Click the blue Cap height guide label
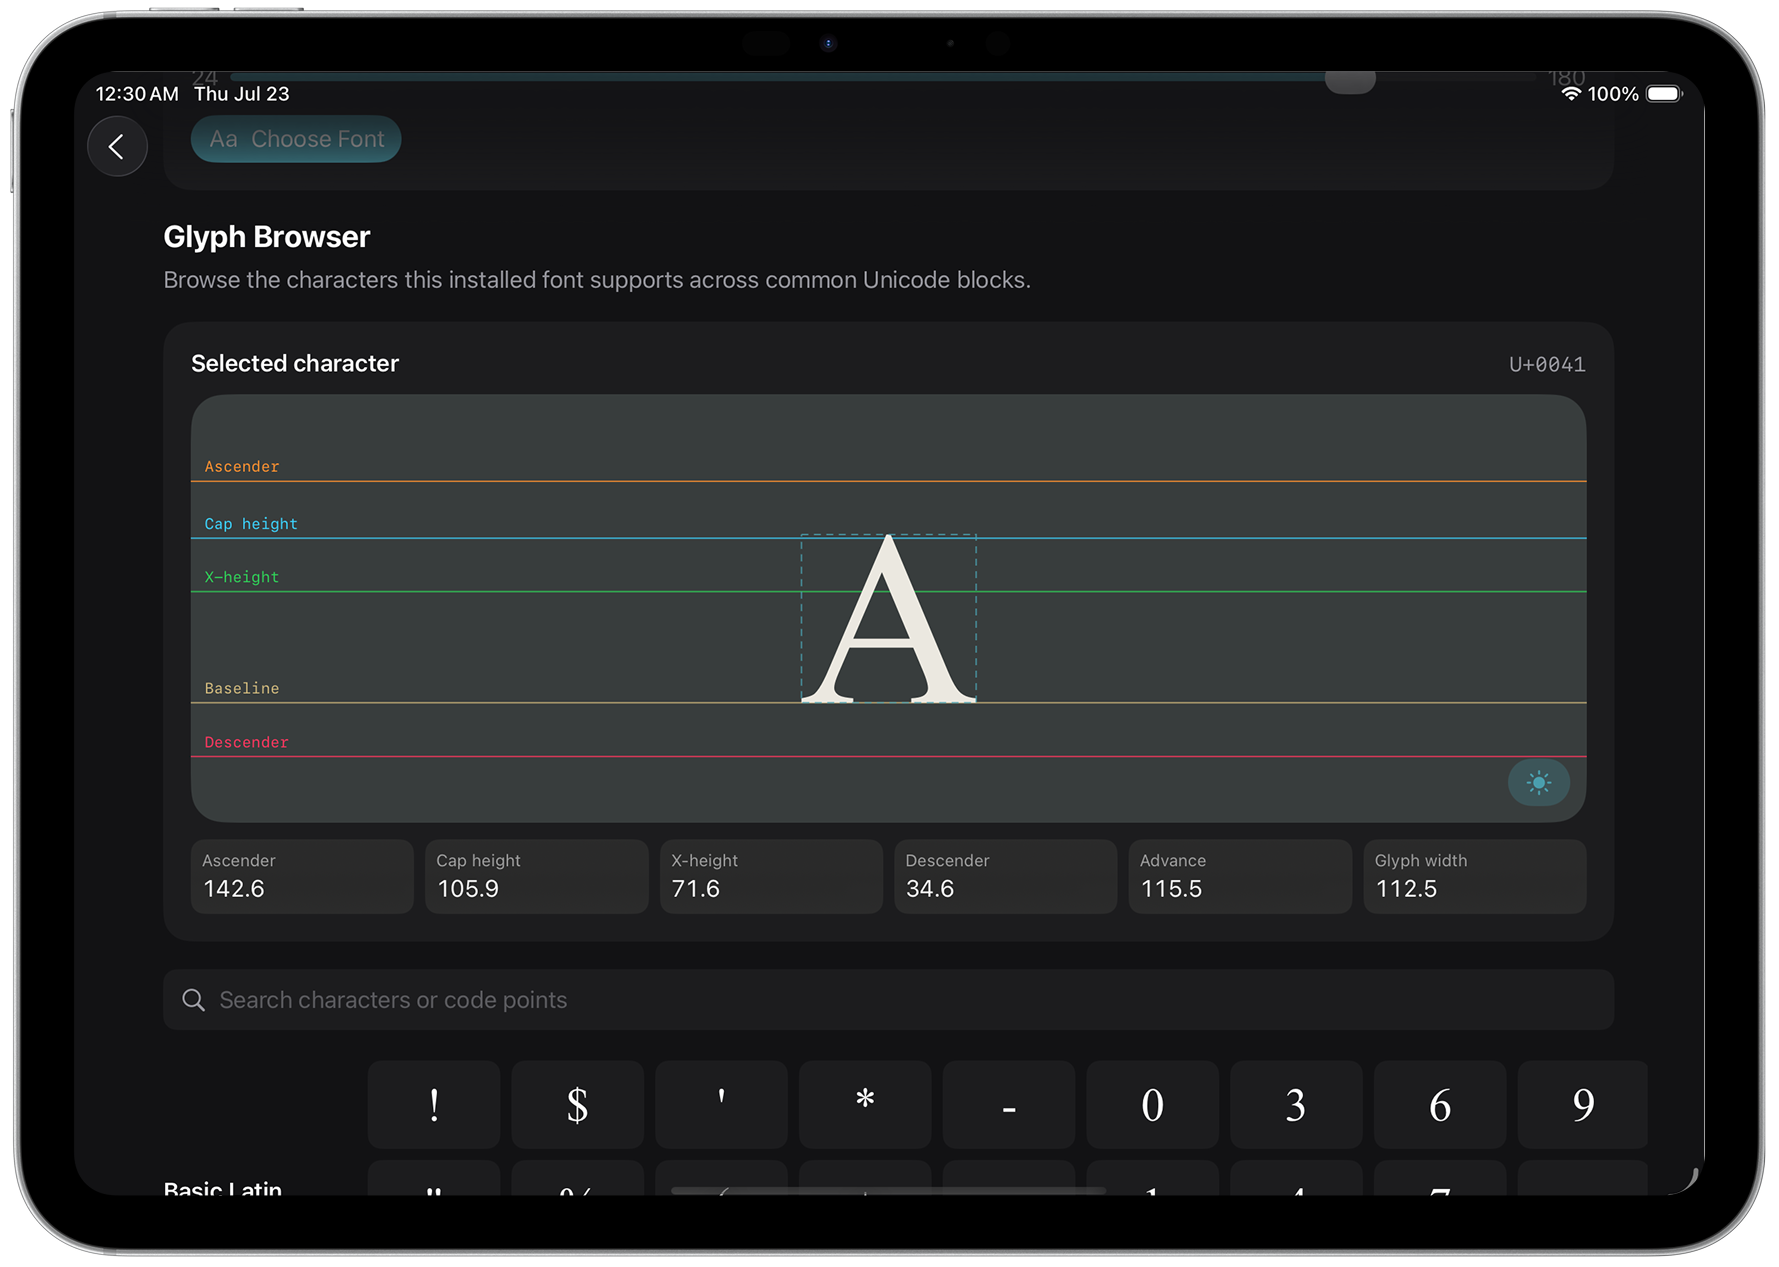The width and height of the screenshot is (1779, 1267). (x=251, y=524)
